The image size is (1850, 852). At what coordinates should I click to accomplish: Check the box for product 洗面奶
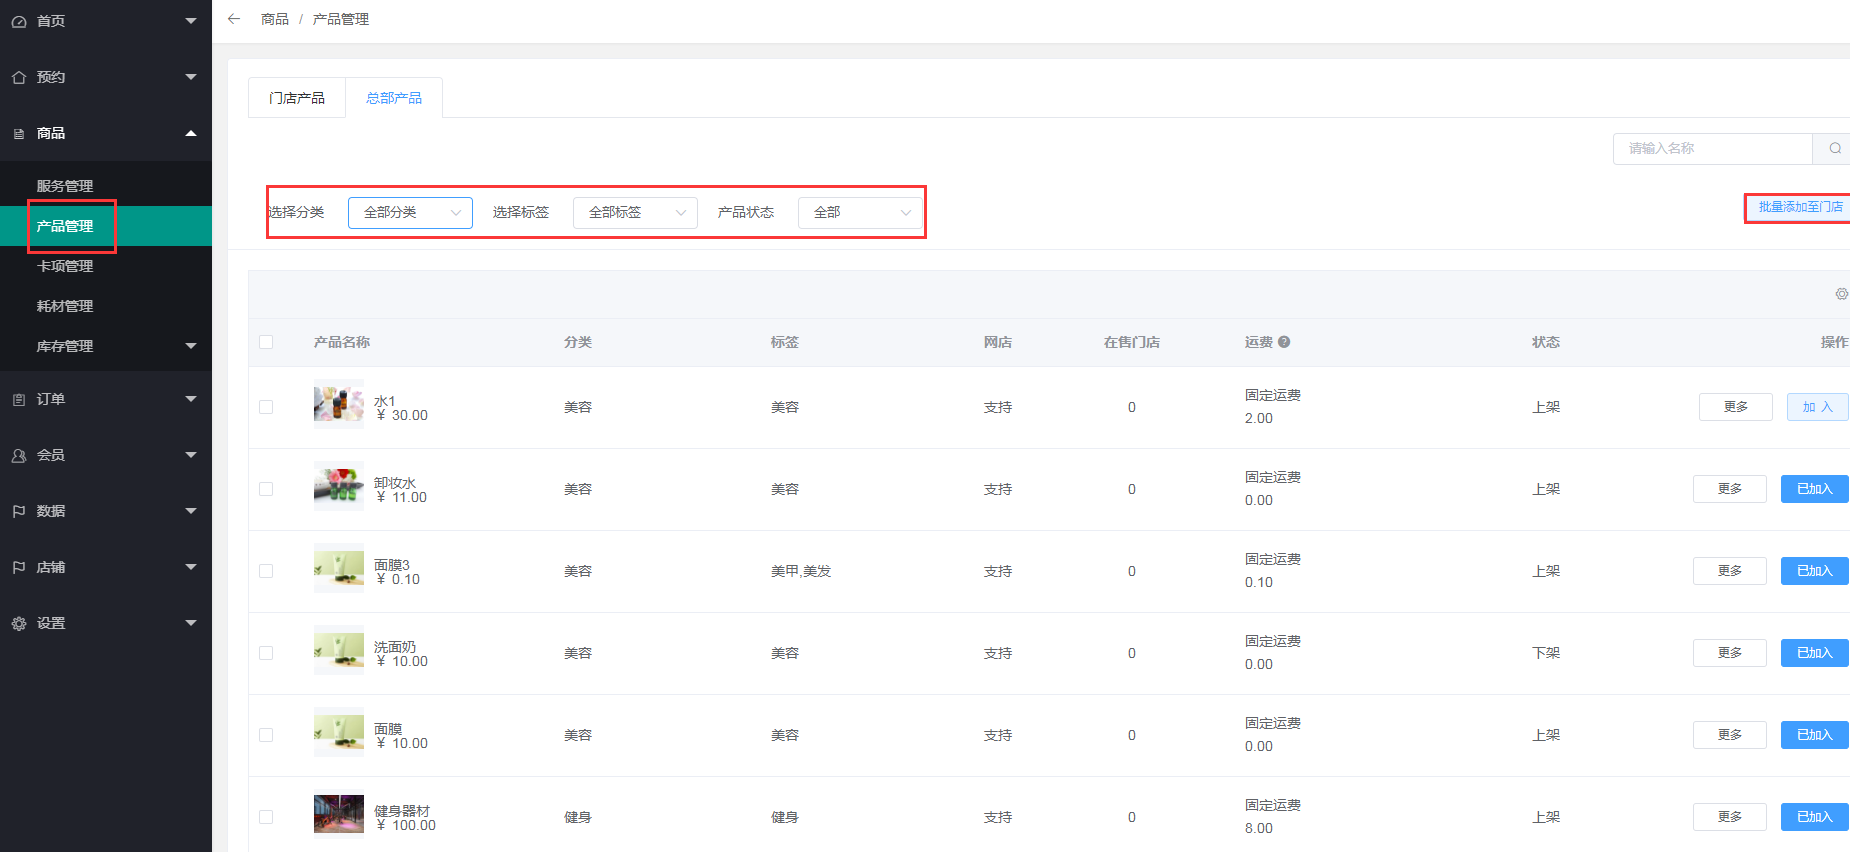266,653
